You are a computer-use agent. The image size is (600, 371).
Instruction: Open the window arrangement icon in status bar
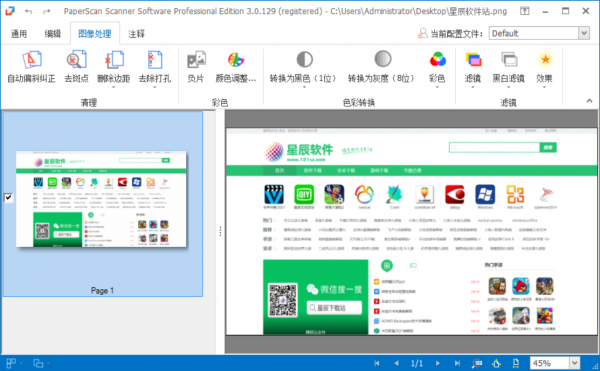38,363
